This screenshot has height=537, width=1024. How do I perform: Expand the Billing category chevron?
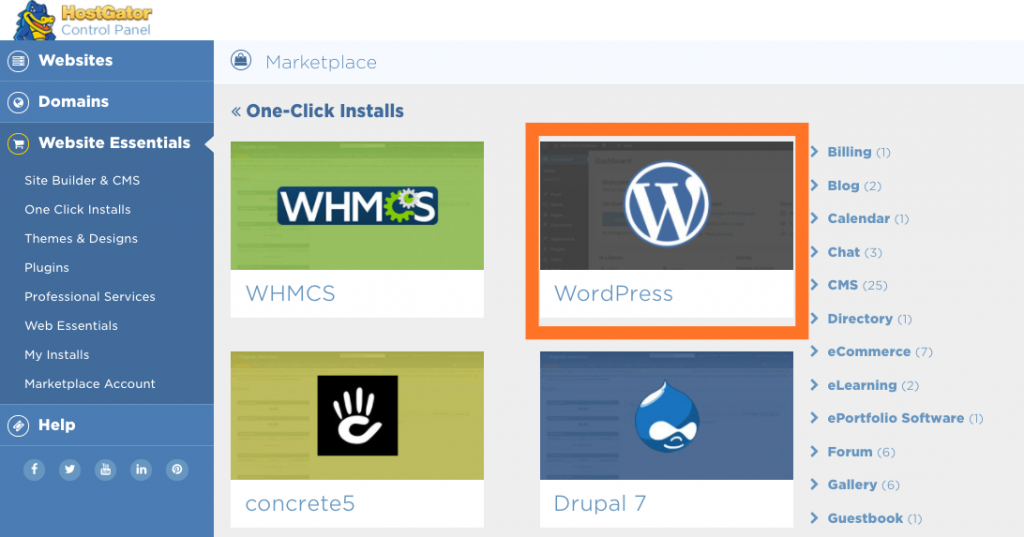[814, 152]
